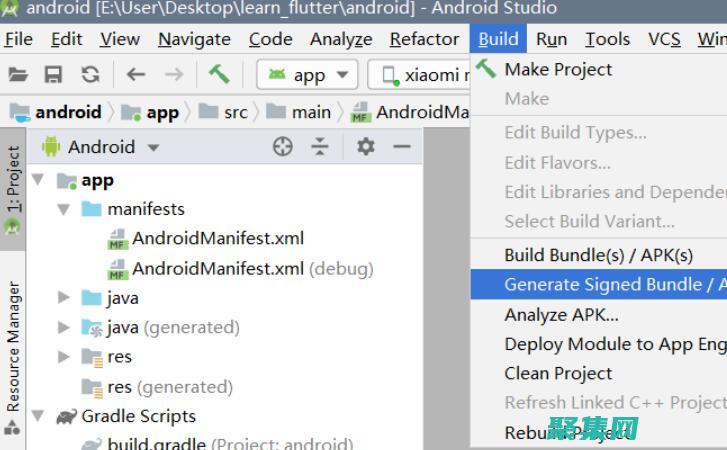Click the green hammer Make Project icon
Screen dimensions: 727x450
[218, 75]
